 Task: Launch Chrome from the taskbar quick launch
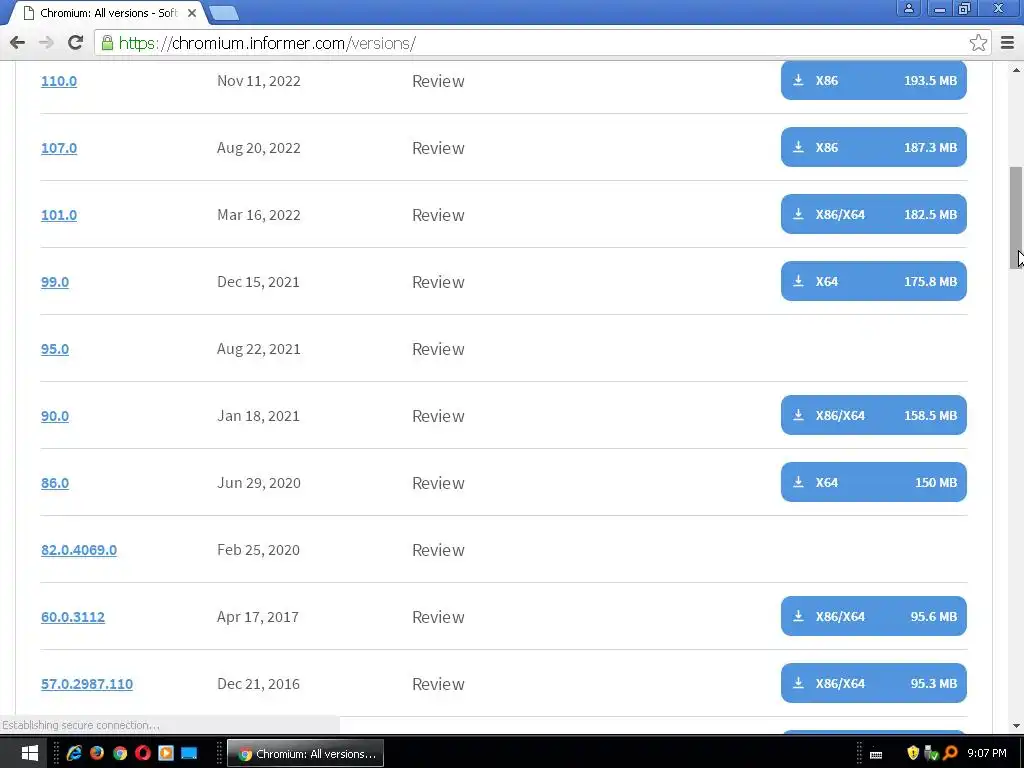120,753
